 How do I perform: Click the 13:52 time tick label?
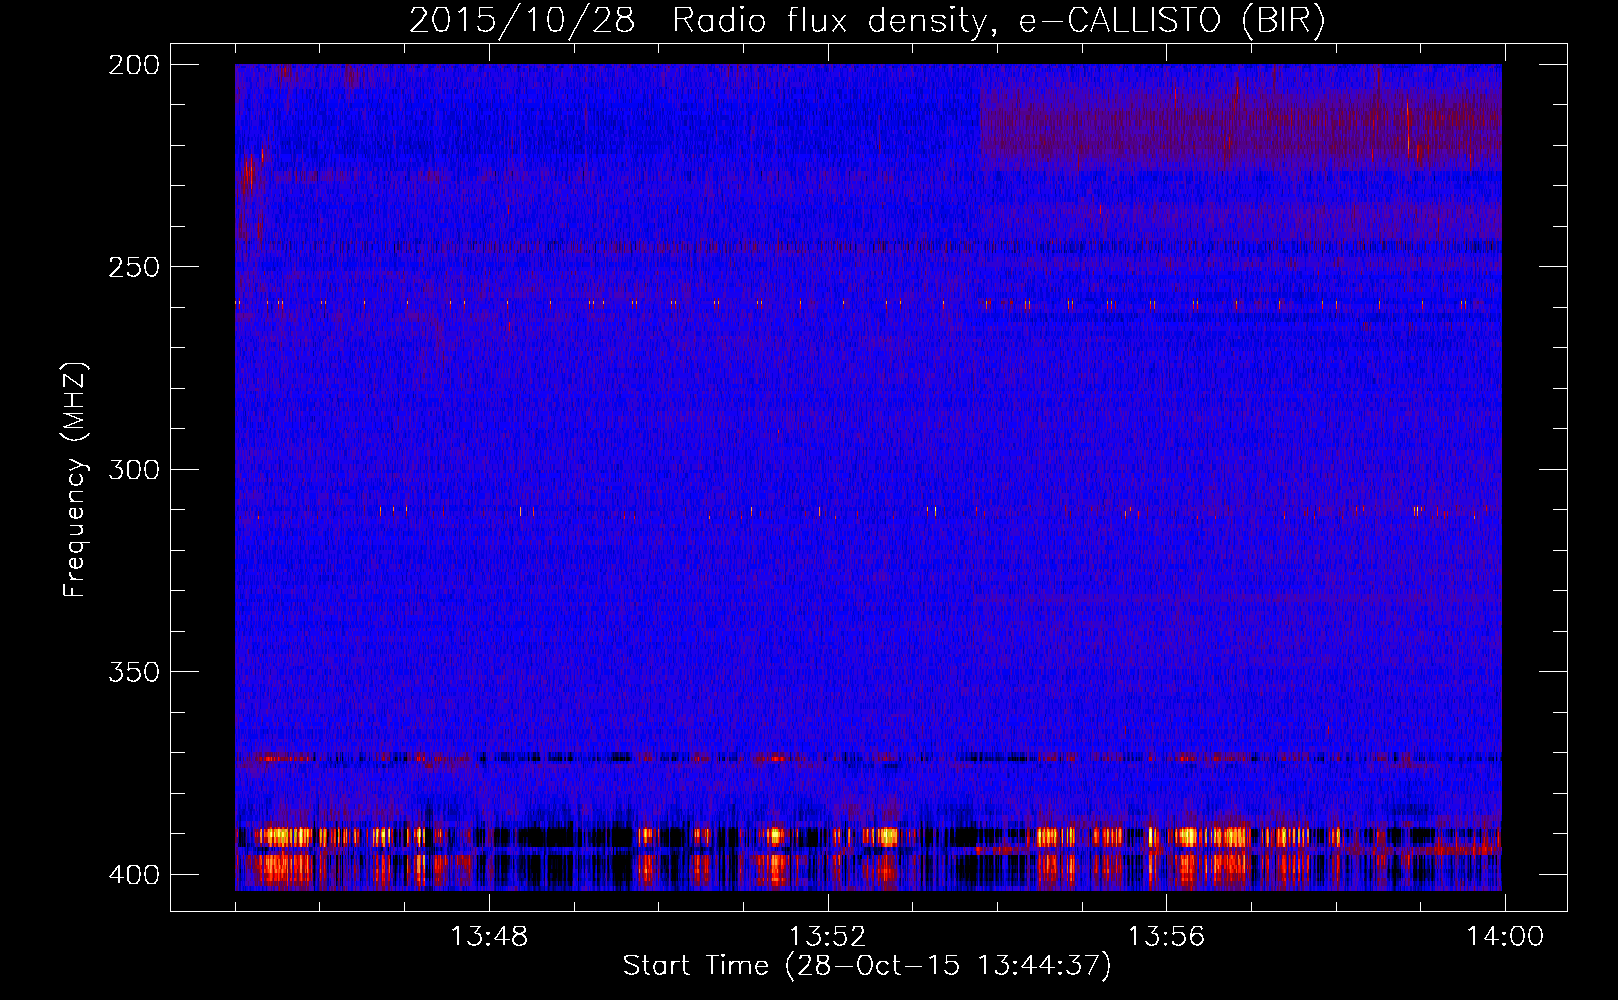pyautogui.click(x=827, y=937)
